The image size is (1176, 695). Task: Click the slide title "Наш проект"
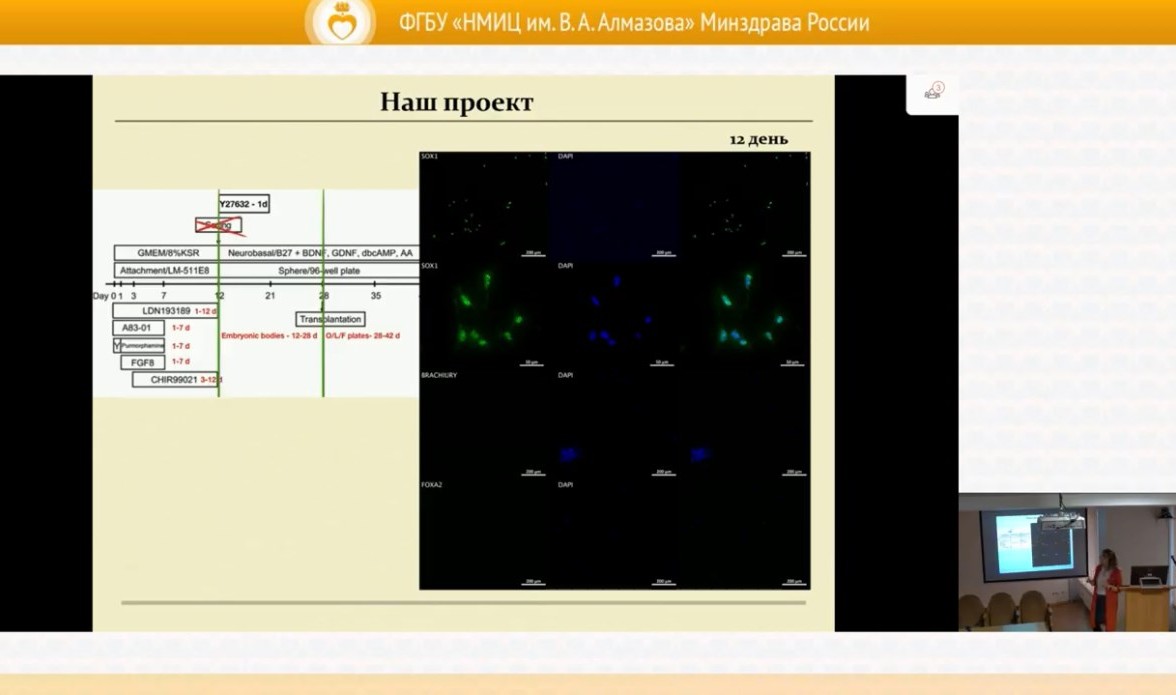click(x=456, y=102)
